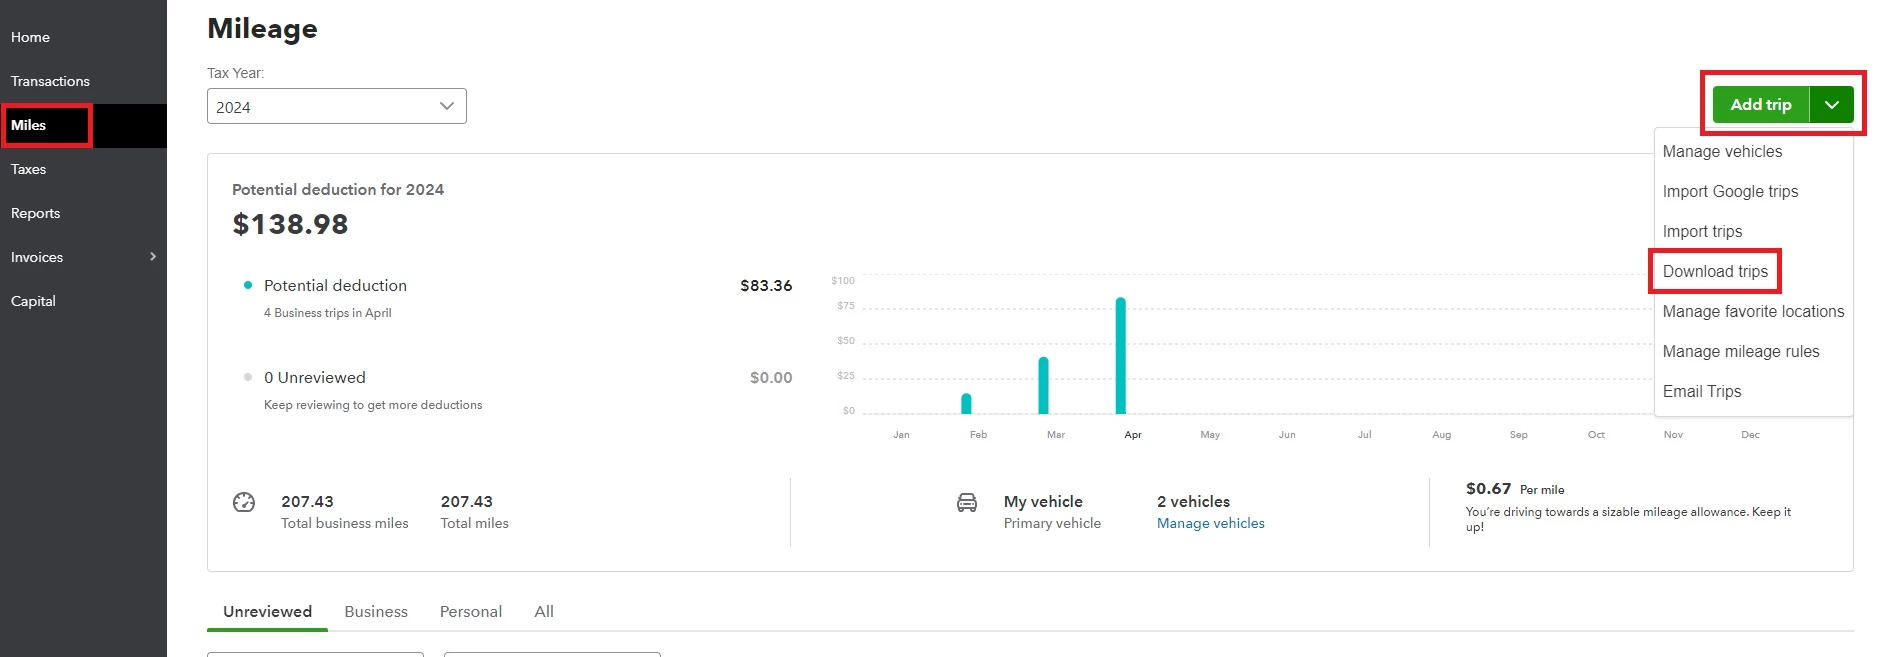Click the February bar in chart

coord(966,404)
